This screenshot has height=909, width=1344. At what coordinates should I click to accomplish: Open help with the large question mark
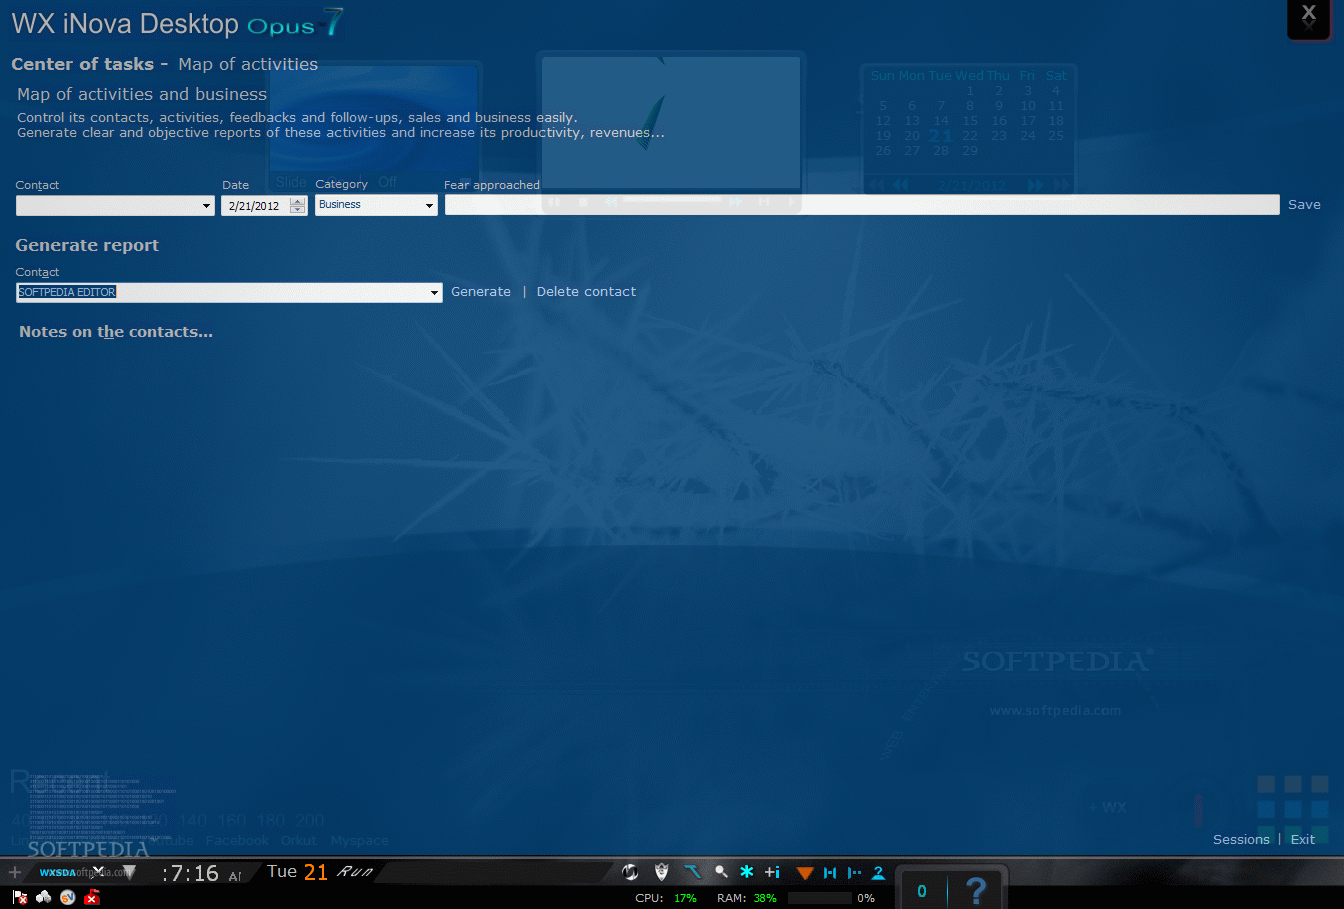(x=976, y=889)
